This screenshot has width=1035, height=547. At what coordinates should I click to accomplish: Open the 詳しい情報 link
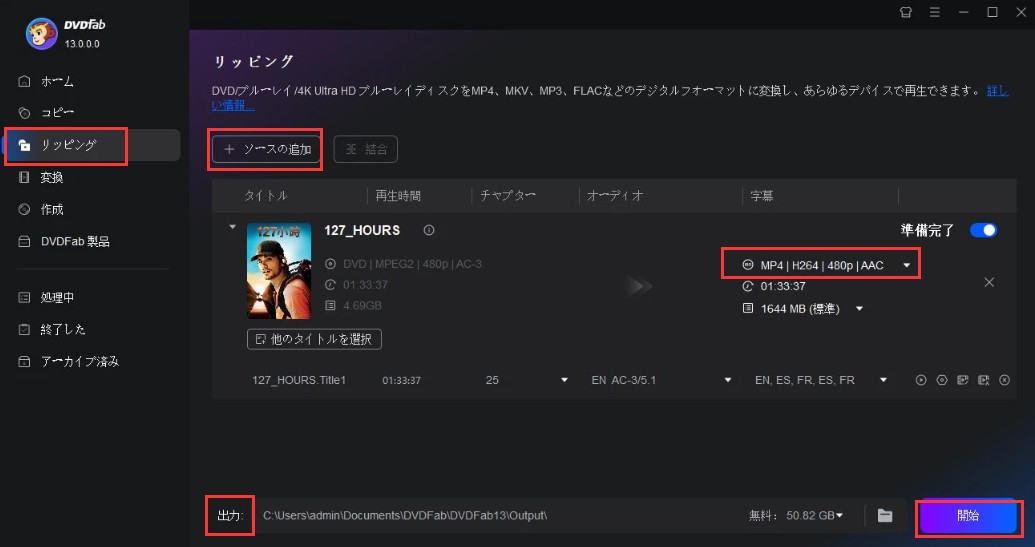pos(997,90)
